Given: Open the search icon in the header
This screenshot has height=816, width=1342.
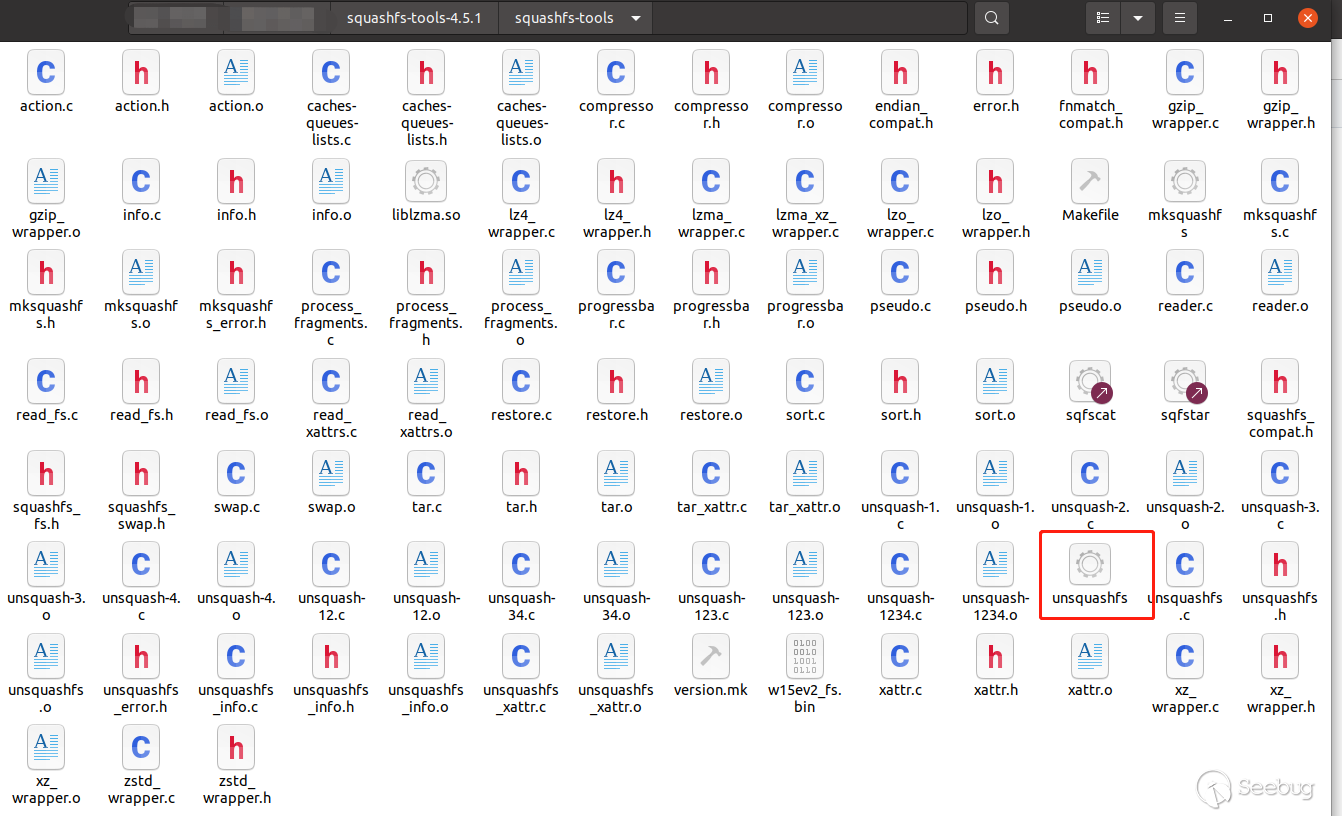Looking at the screenshot, I should pos(991,18).
